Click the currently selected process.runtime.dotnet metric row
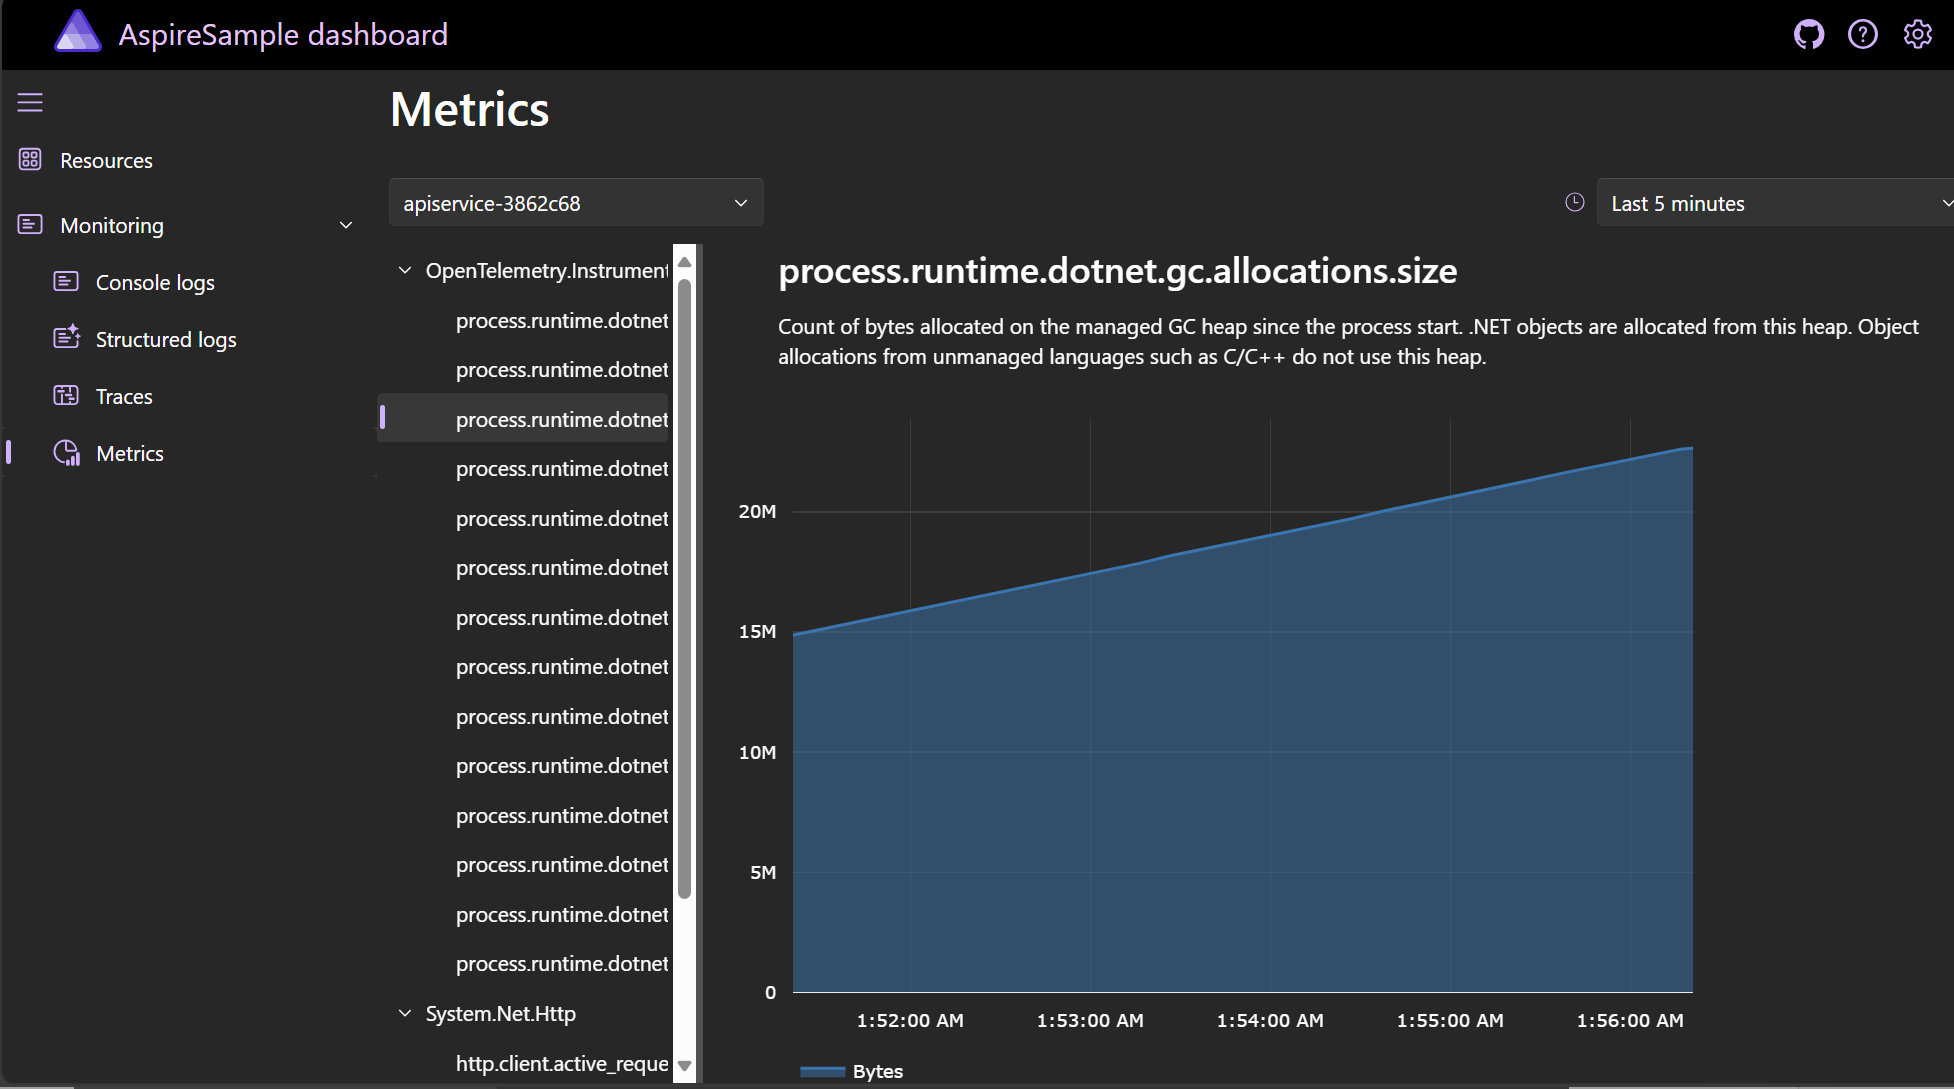The image size is (1954, 1089). point(523,420)
